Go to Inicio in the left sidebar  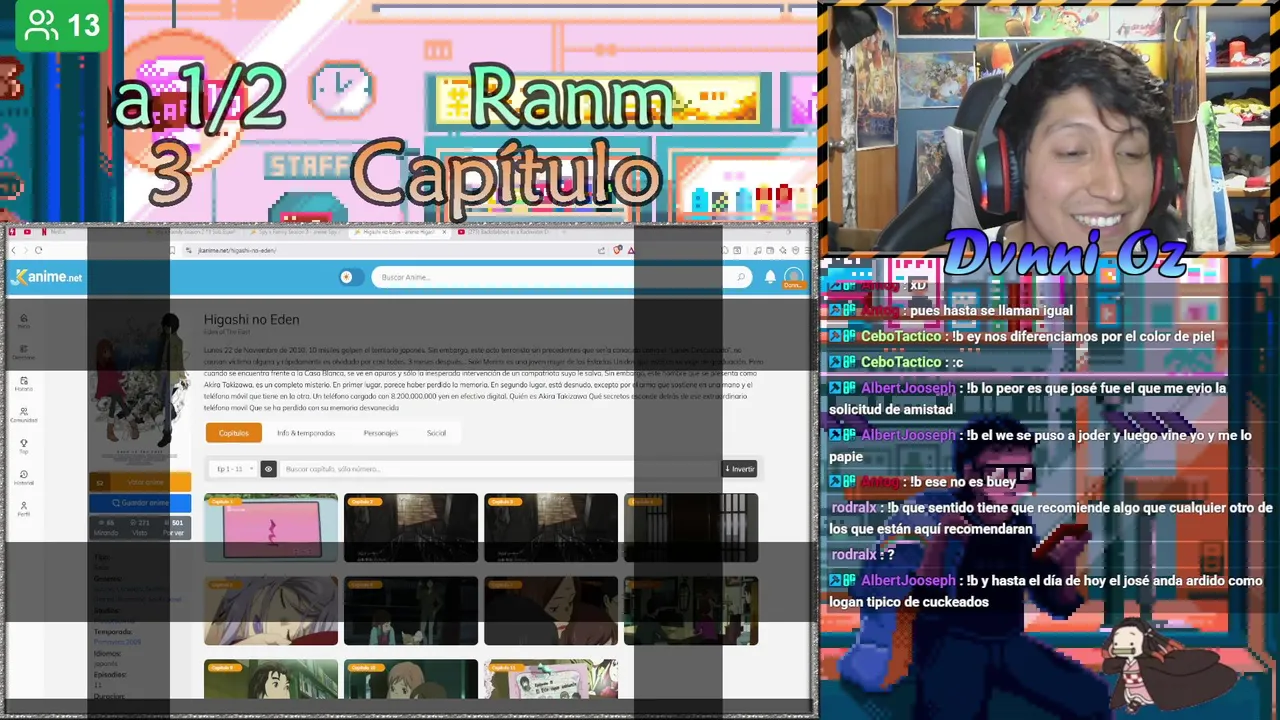click(23, 320)
